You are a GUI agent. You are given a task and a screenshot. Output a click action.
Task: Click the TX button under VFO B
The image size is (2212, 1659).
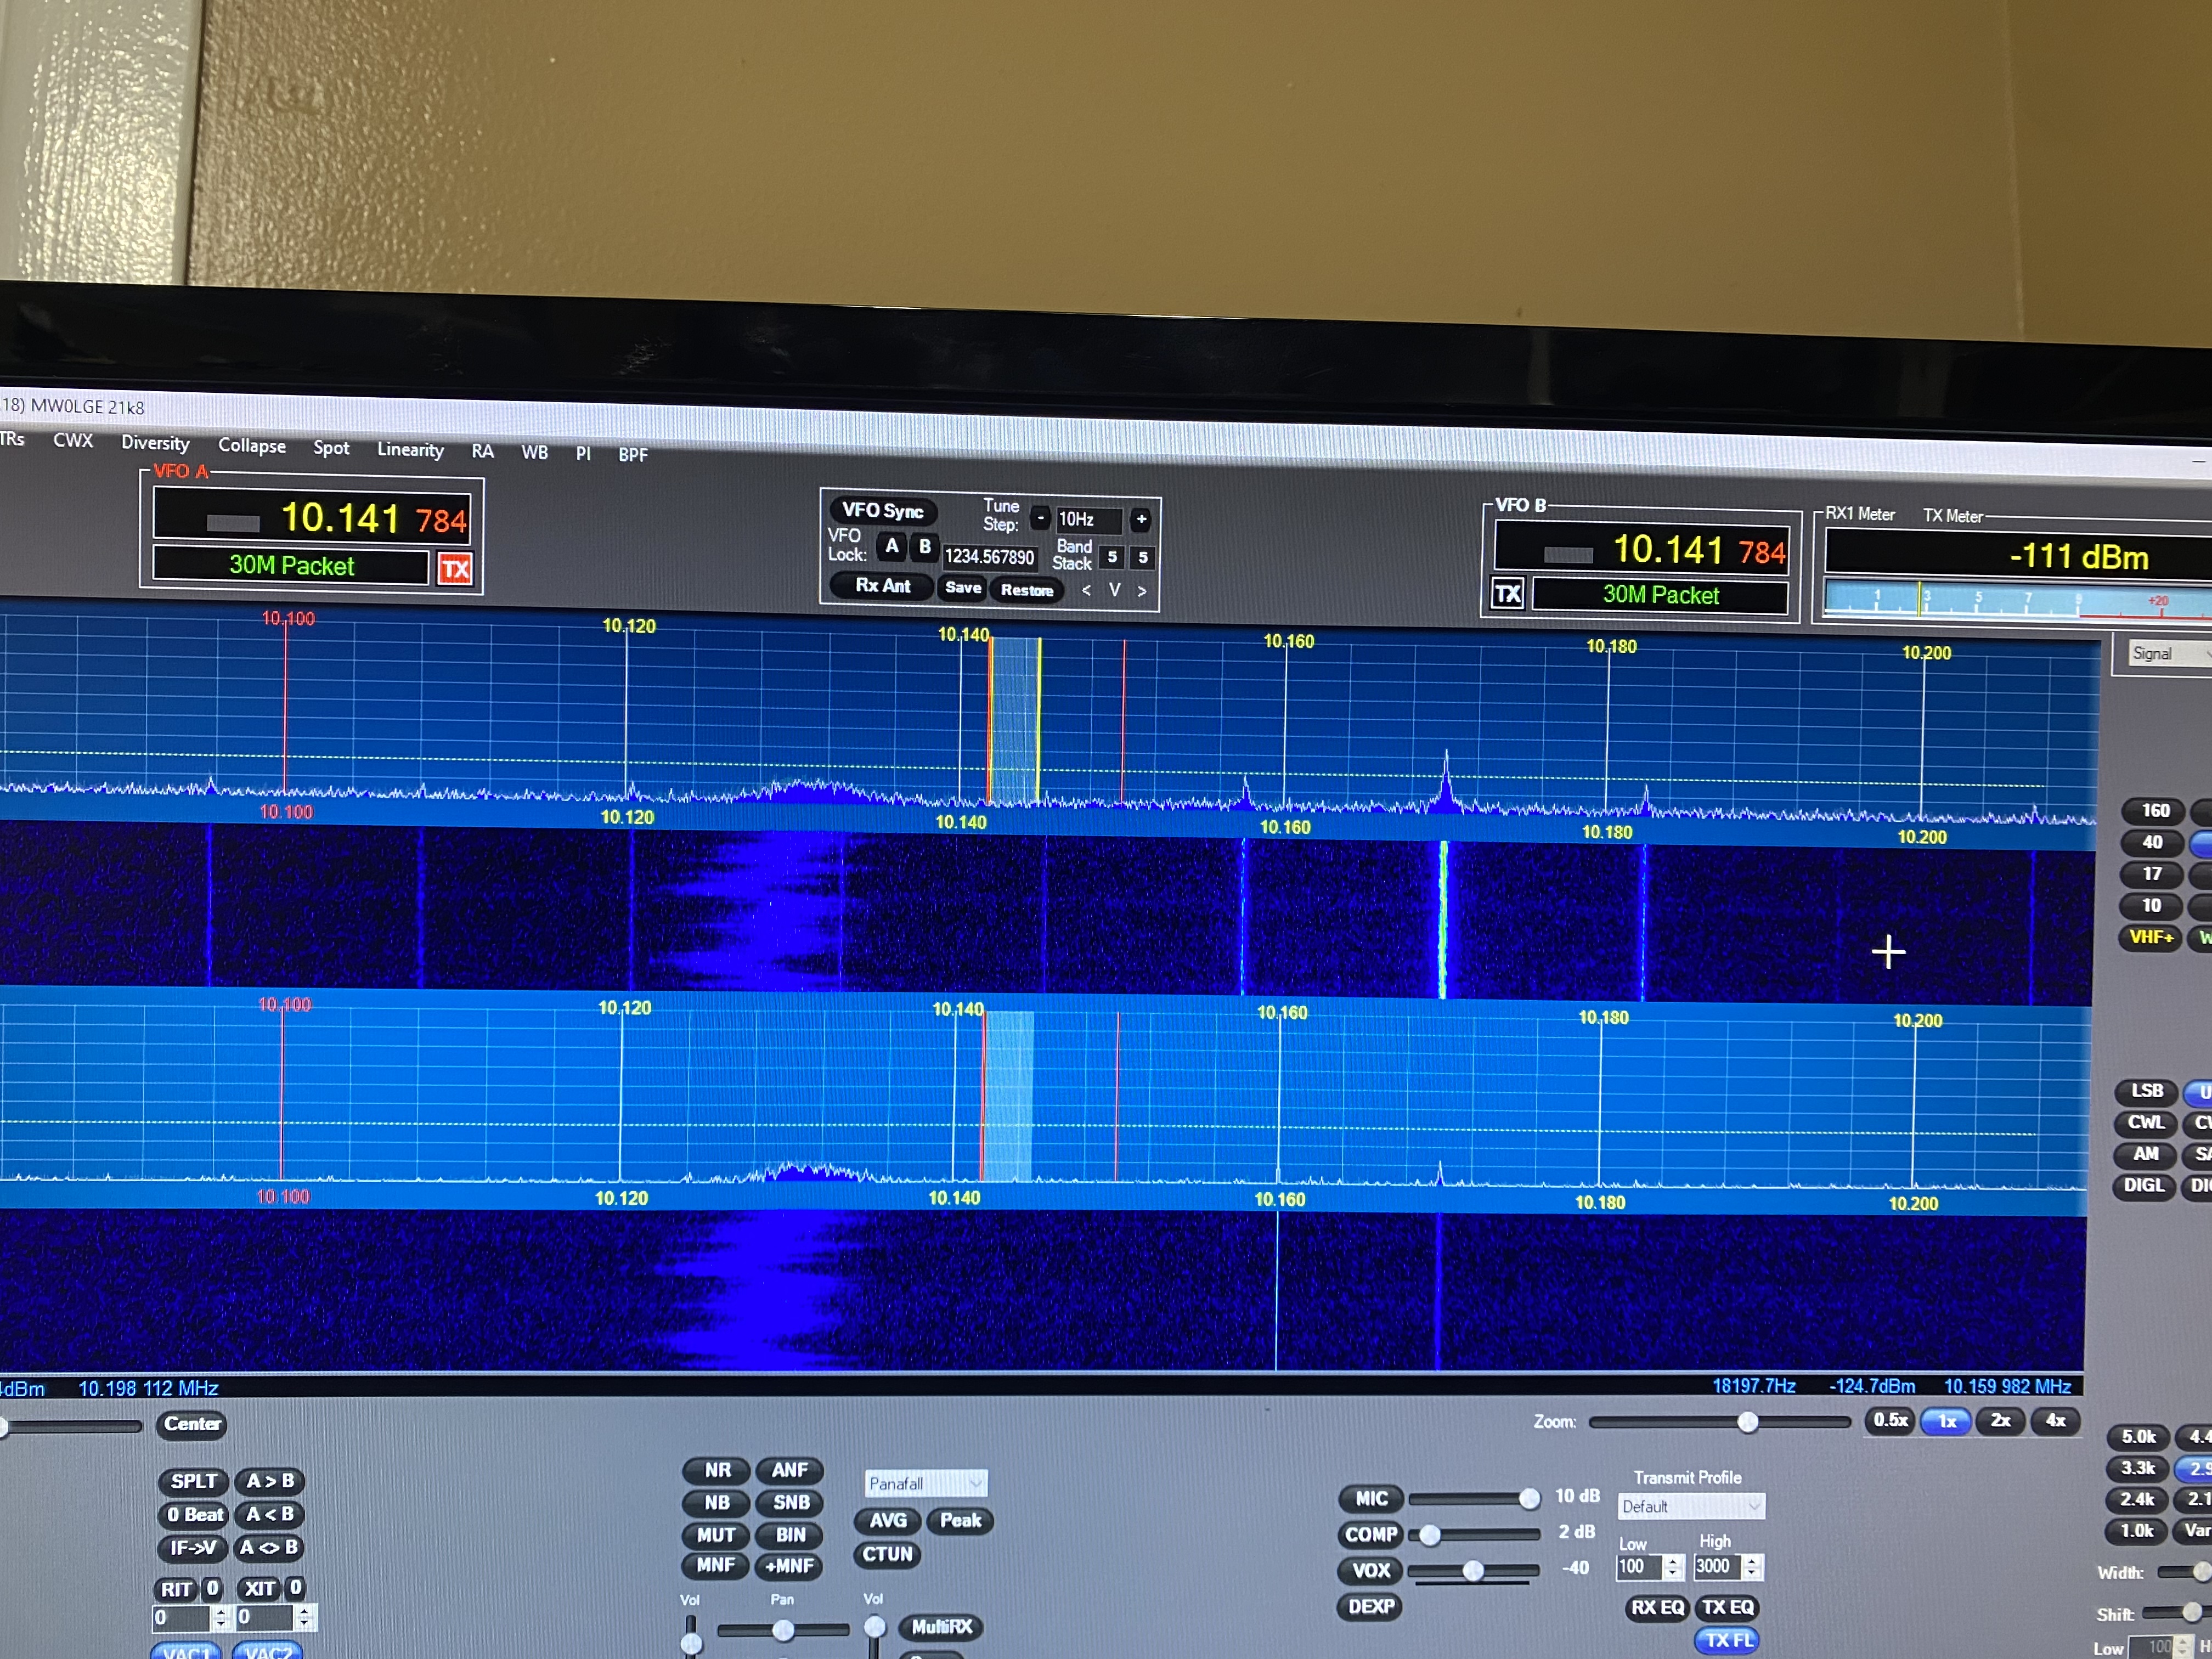(1507, 594)
